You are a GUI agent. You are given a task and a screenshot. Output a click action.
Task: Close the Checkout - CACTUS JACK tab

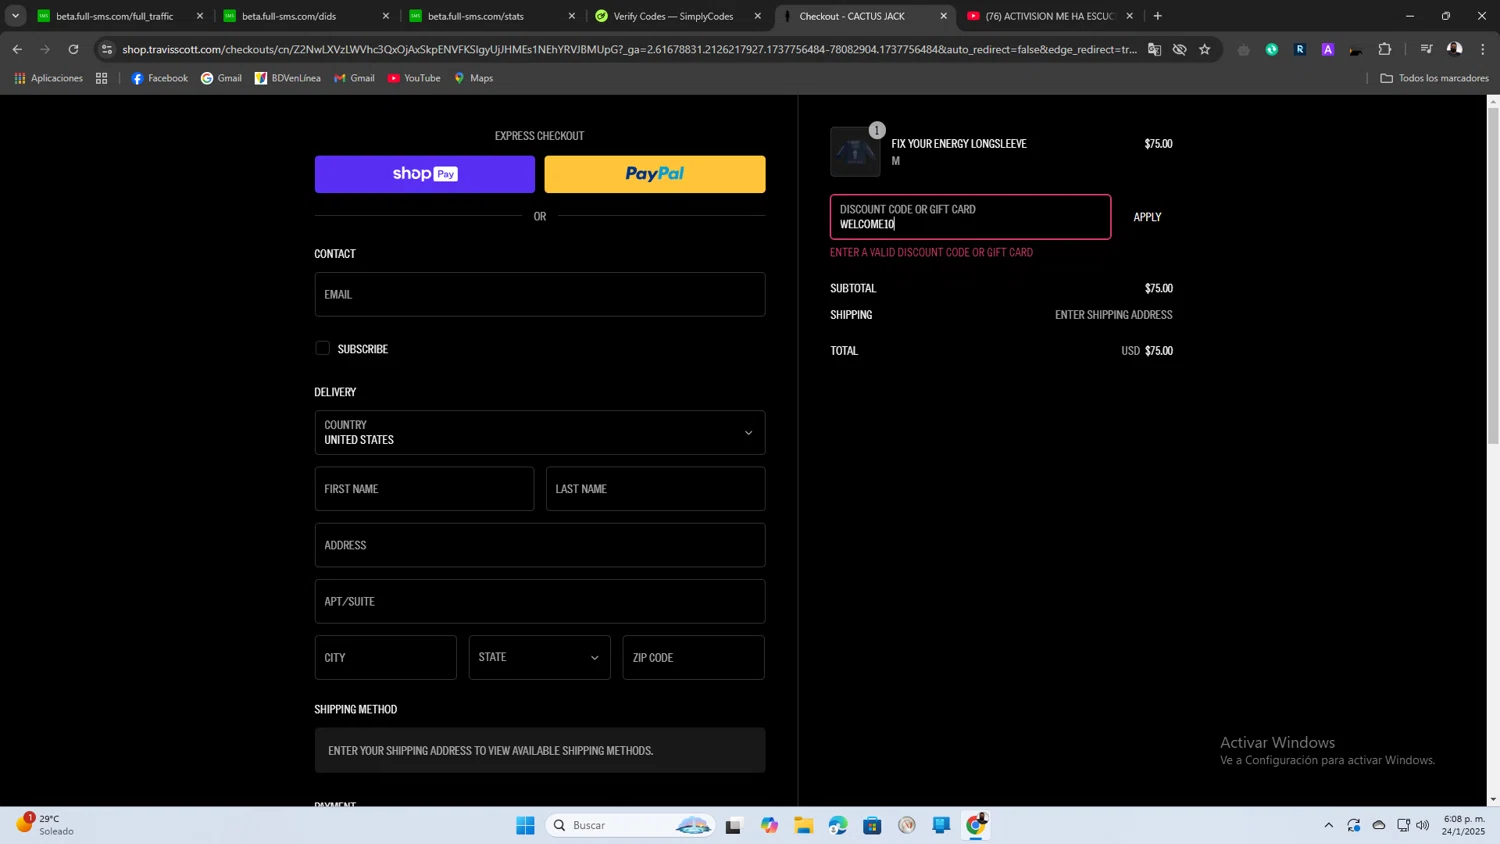[x=943, y=16]
